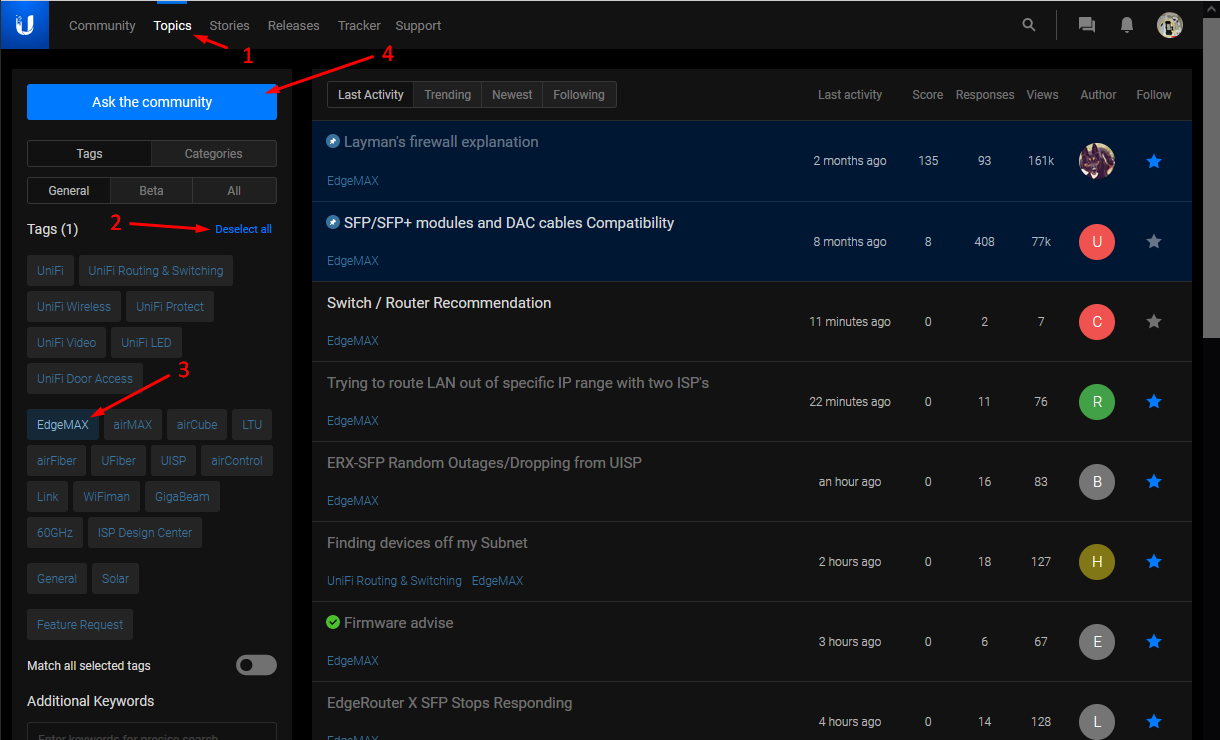Click the Additional Keywords input field
Screen dimensions: 1220x740
(x=152, y=731)
